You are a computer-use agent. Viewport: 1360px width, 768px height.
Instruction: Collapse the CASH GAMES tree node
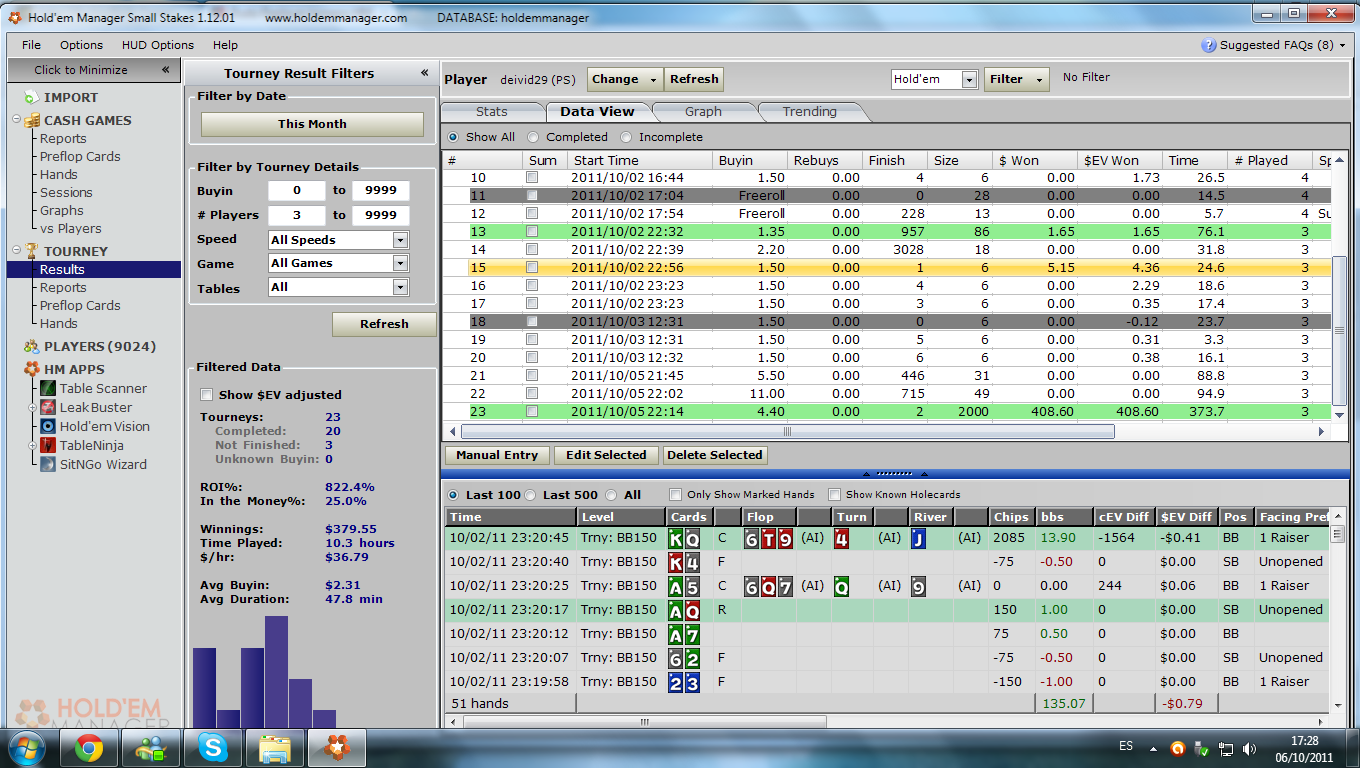pos(16,120)
